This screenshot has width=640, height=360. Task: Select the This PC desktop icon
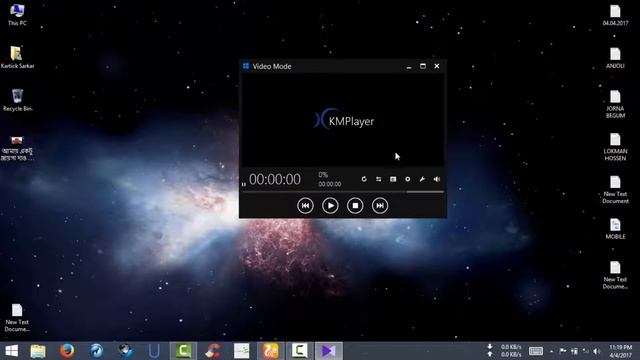click(x=17, y=14)
